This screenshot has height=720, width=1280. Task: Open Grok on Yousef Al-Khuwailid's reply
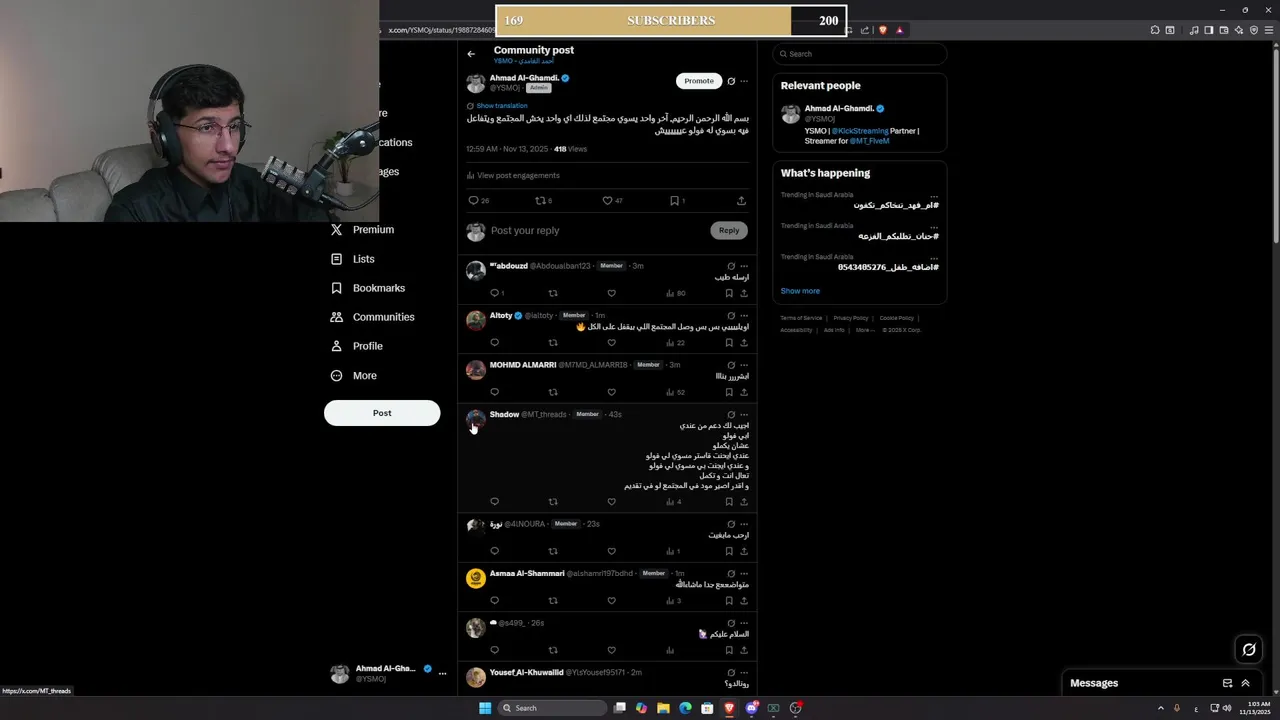pos(731,672)
